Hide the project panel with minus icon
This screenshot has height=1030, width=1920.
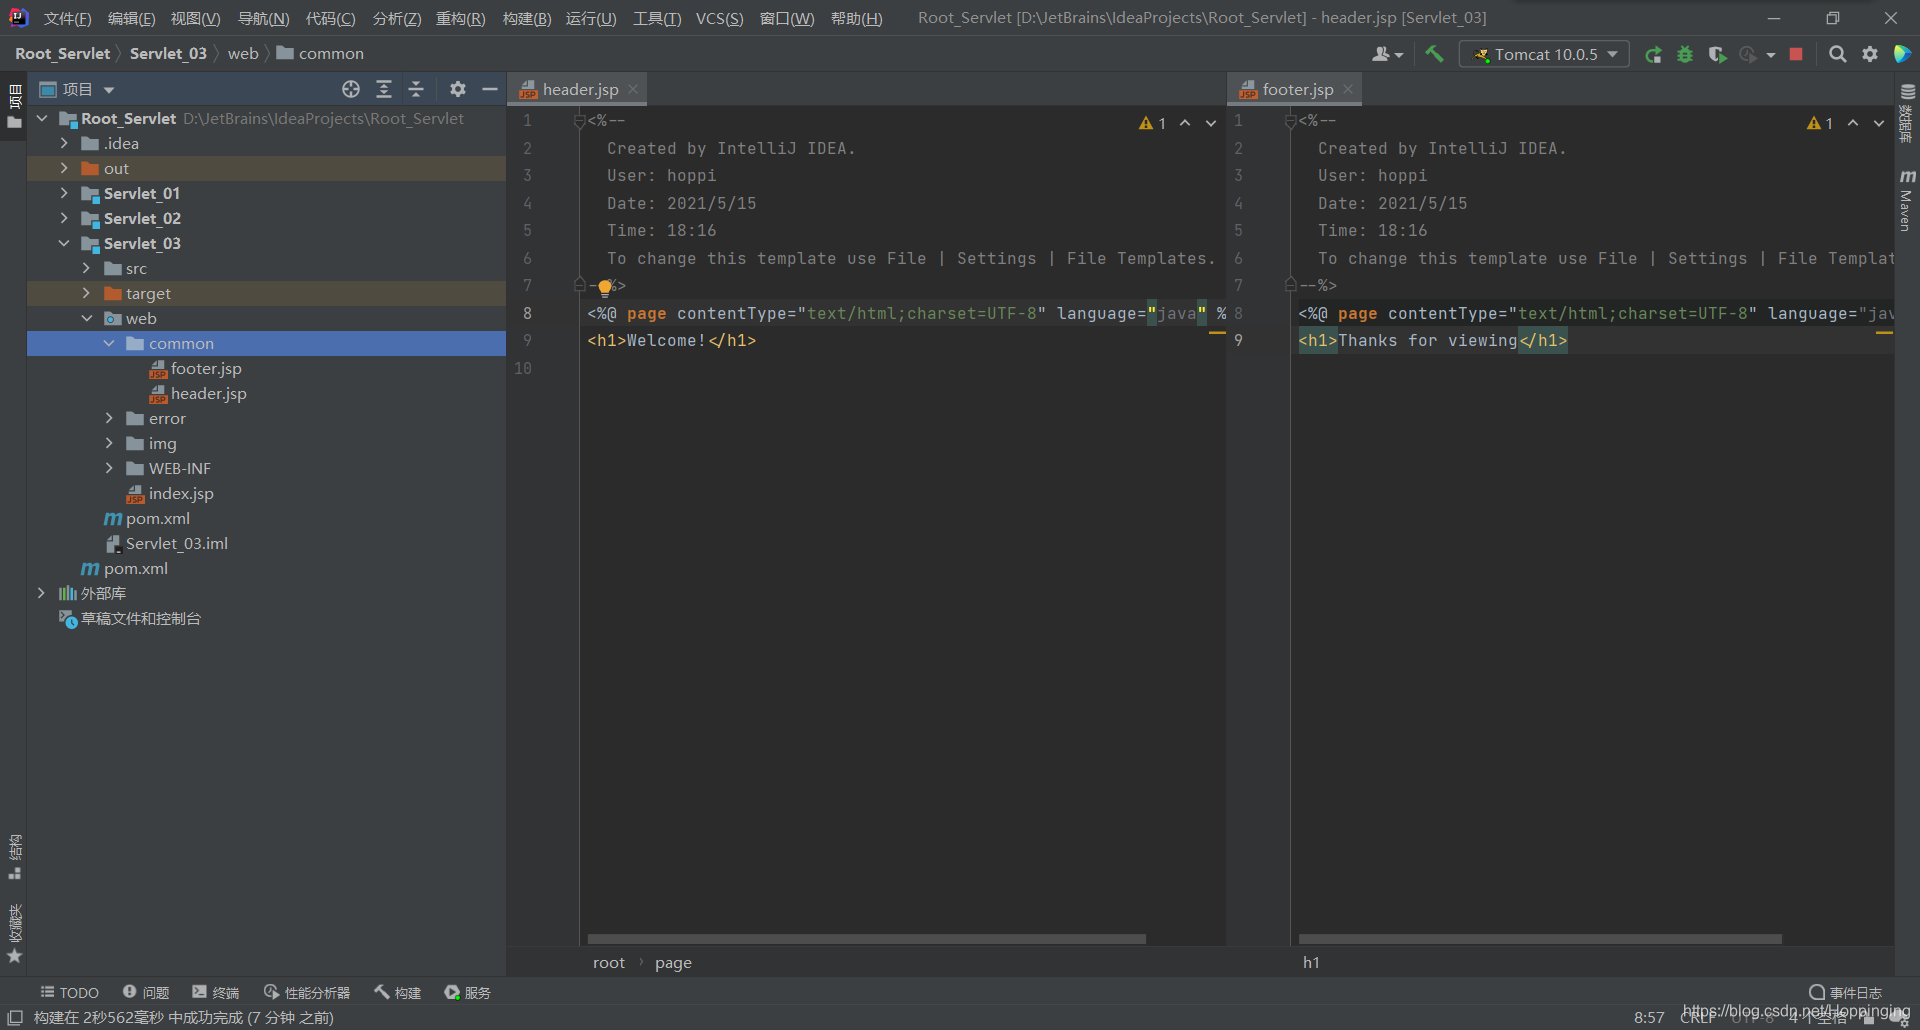tap(490, 89)
